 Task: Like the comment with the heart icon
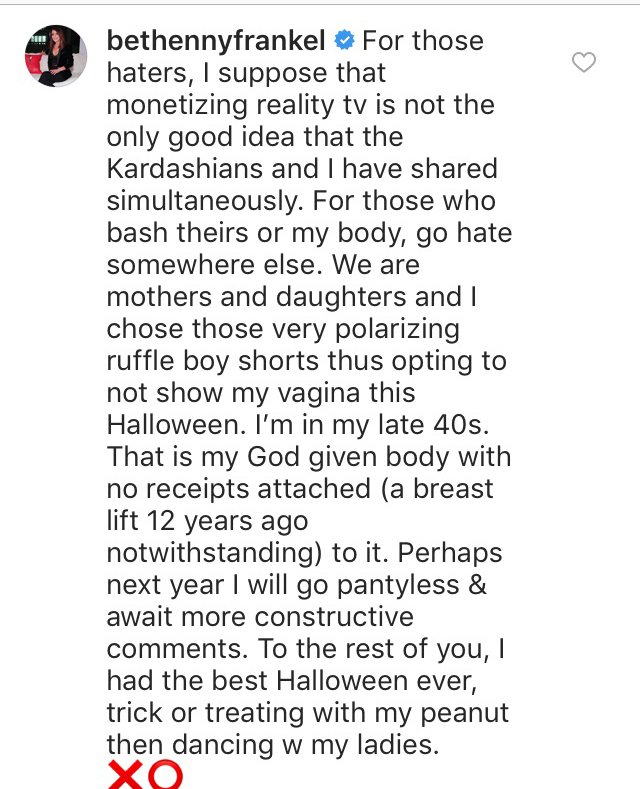click(584, 62)
